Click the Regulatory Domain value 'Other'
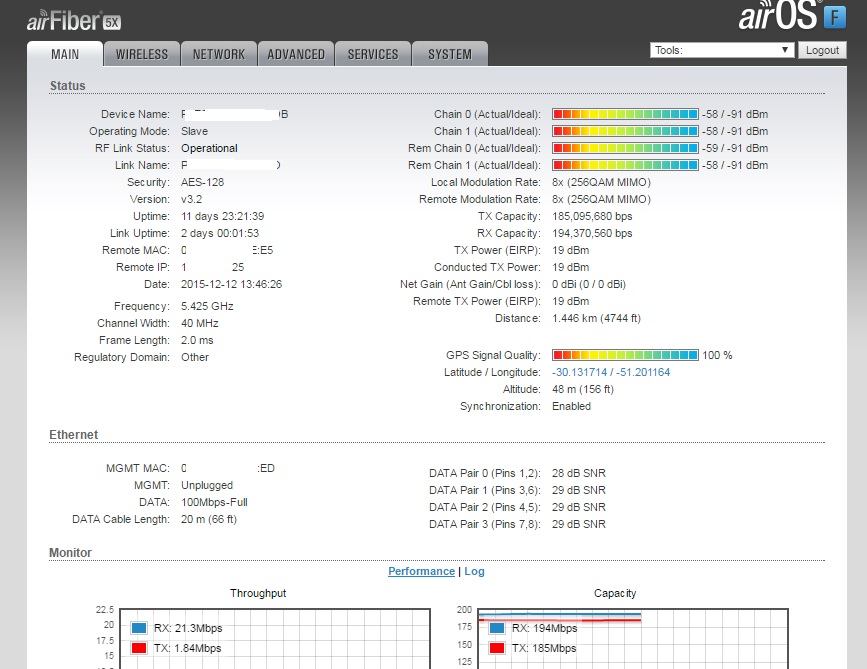Screen dimensions: 867x669 (195, 357)
